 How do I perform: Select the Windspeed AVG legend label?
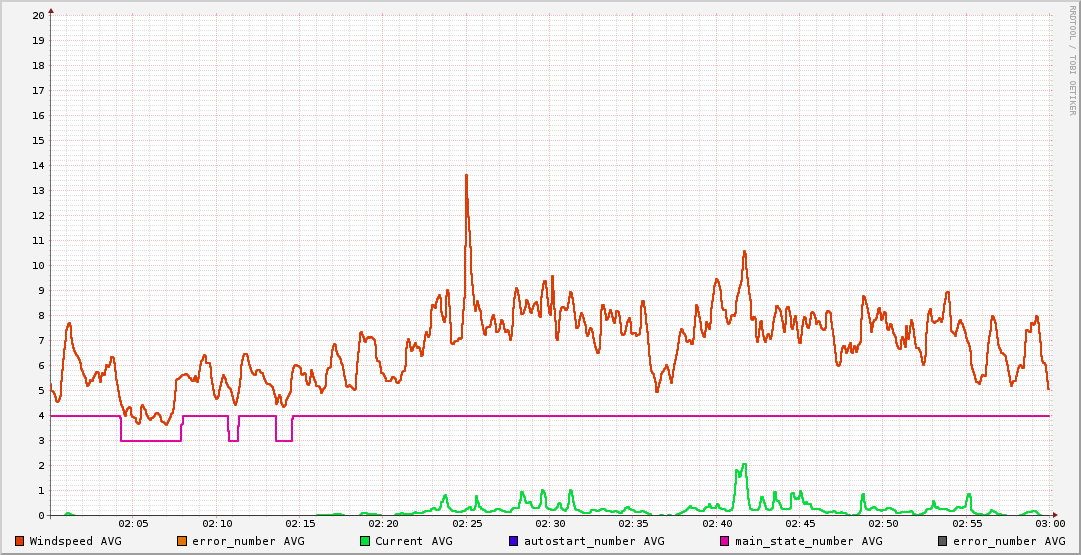[x=75, y=541]
